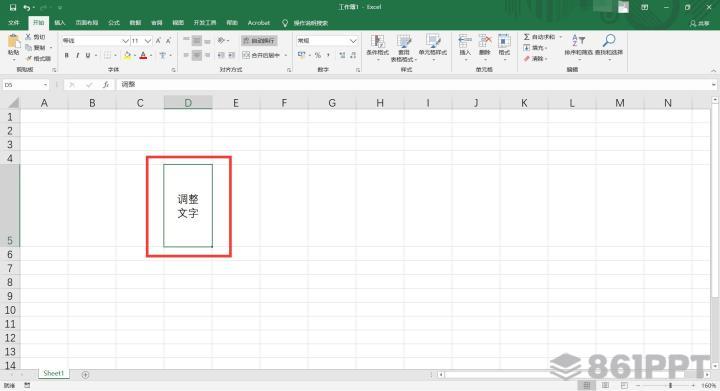Open the font color dropdown arrow
Screen dimensions: 720x391
click(x=151, y=56)
